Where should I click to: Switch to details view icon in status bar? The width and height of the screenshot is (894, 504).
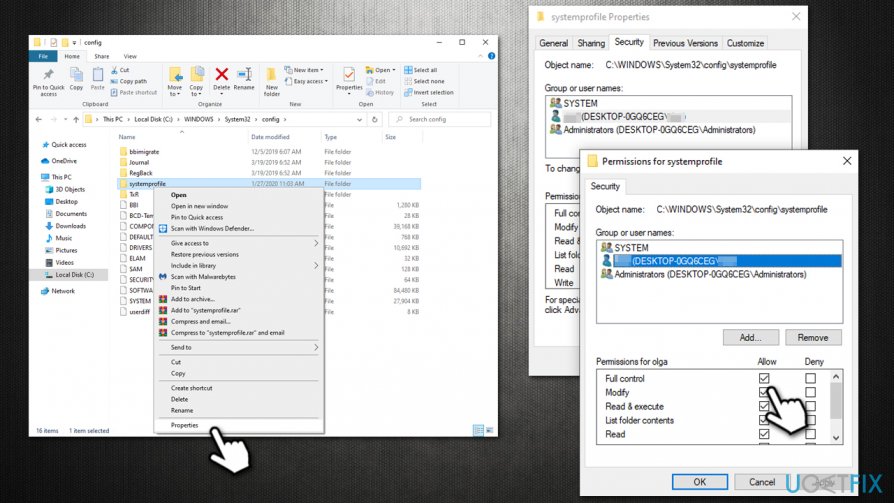click(478, 430)
